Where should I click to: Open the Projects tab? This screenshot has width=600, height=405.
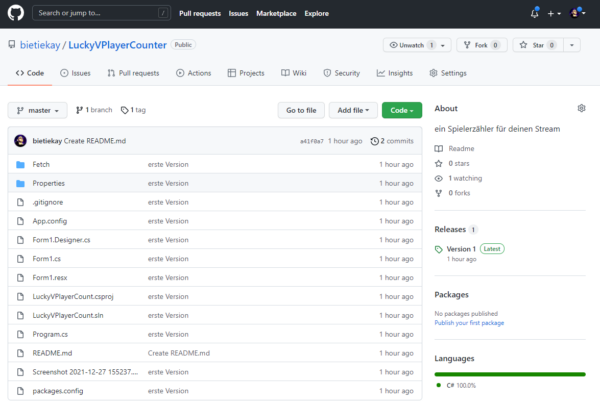click(246, 73)
